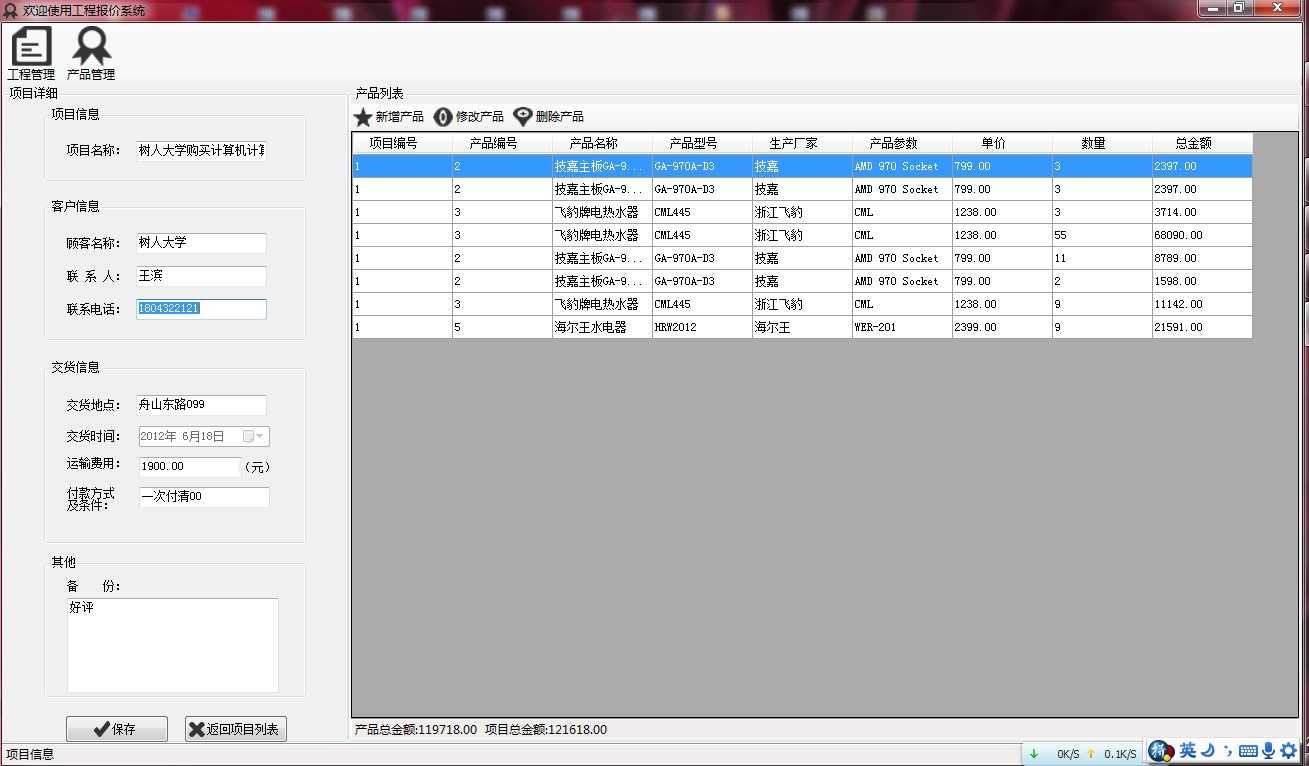Click the app icon in title bar

10,10
